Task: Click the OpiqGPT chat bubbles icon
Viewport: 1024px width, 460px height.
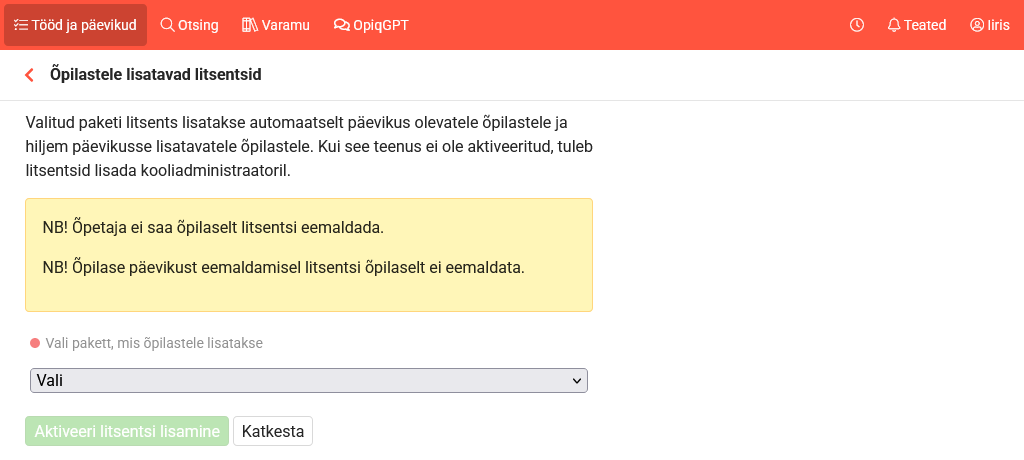Action: coord(342,25)
